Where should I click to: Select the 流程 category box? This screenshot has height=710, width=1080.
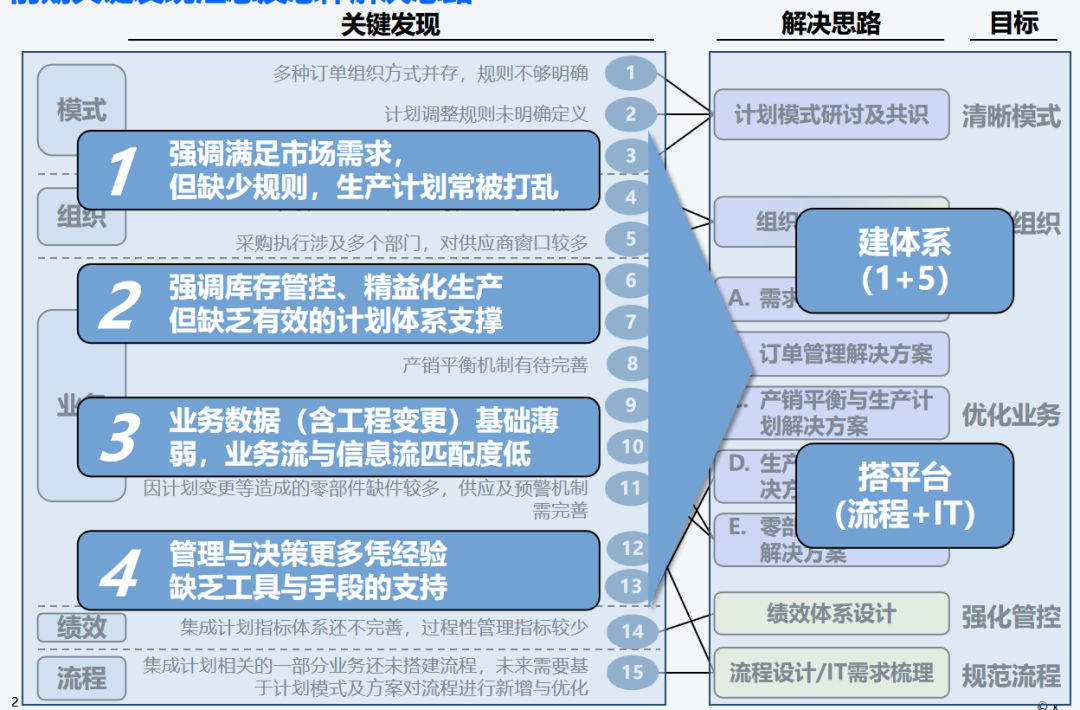click(82, 678)
